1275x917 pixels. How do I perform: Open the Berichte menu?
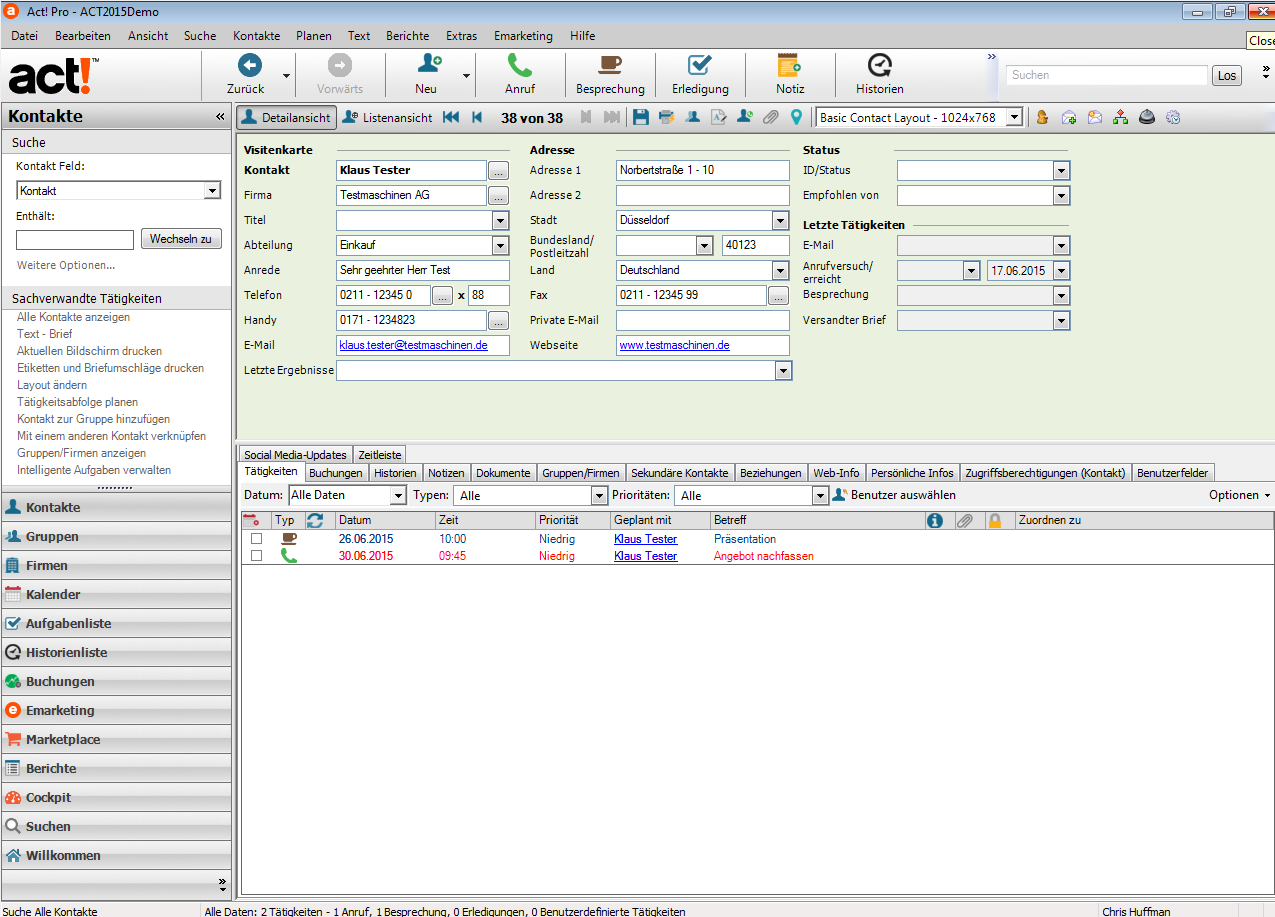[x=407, y=36]
